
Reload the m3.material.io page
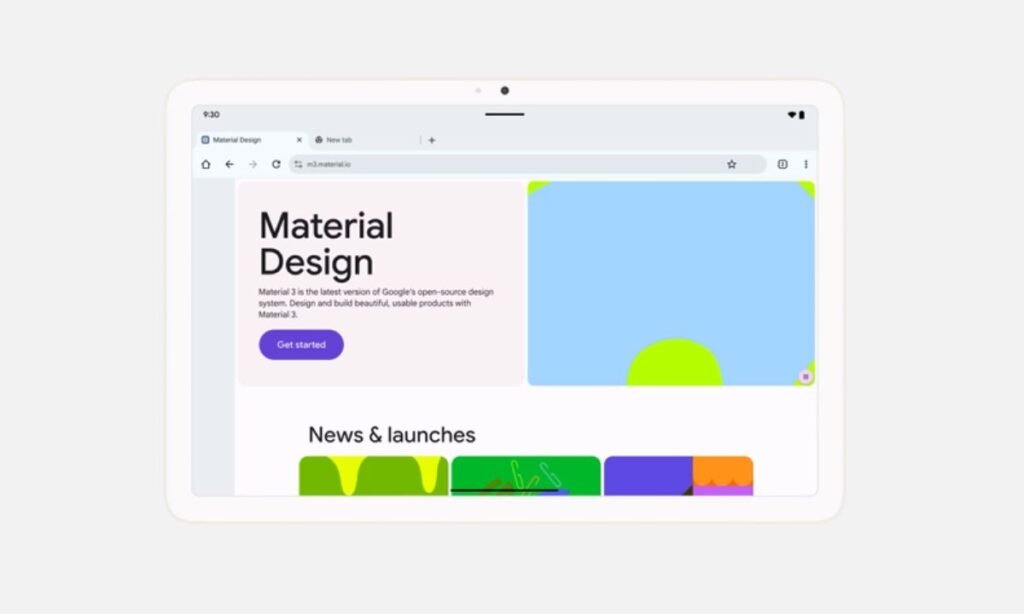coord(276,165)
